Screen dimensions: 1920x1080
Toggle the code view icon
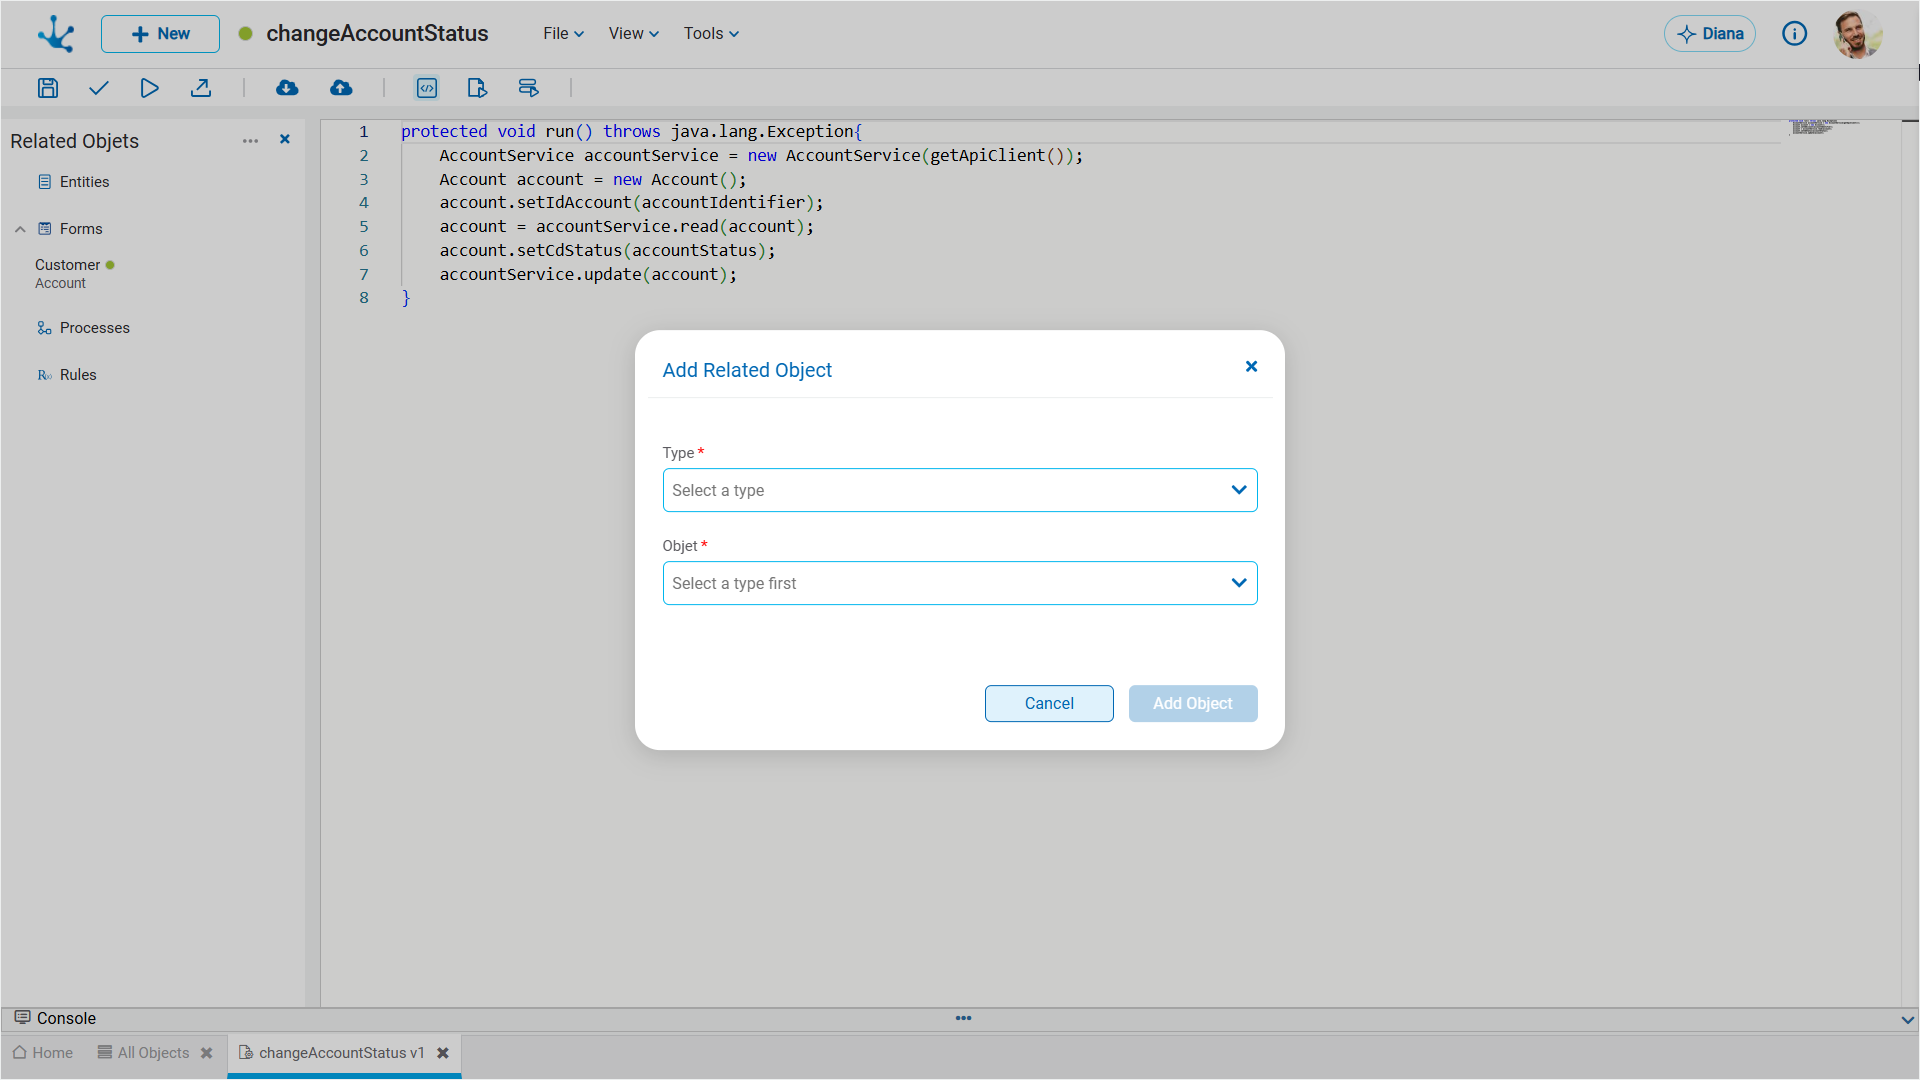click(427, 88)
